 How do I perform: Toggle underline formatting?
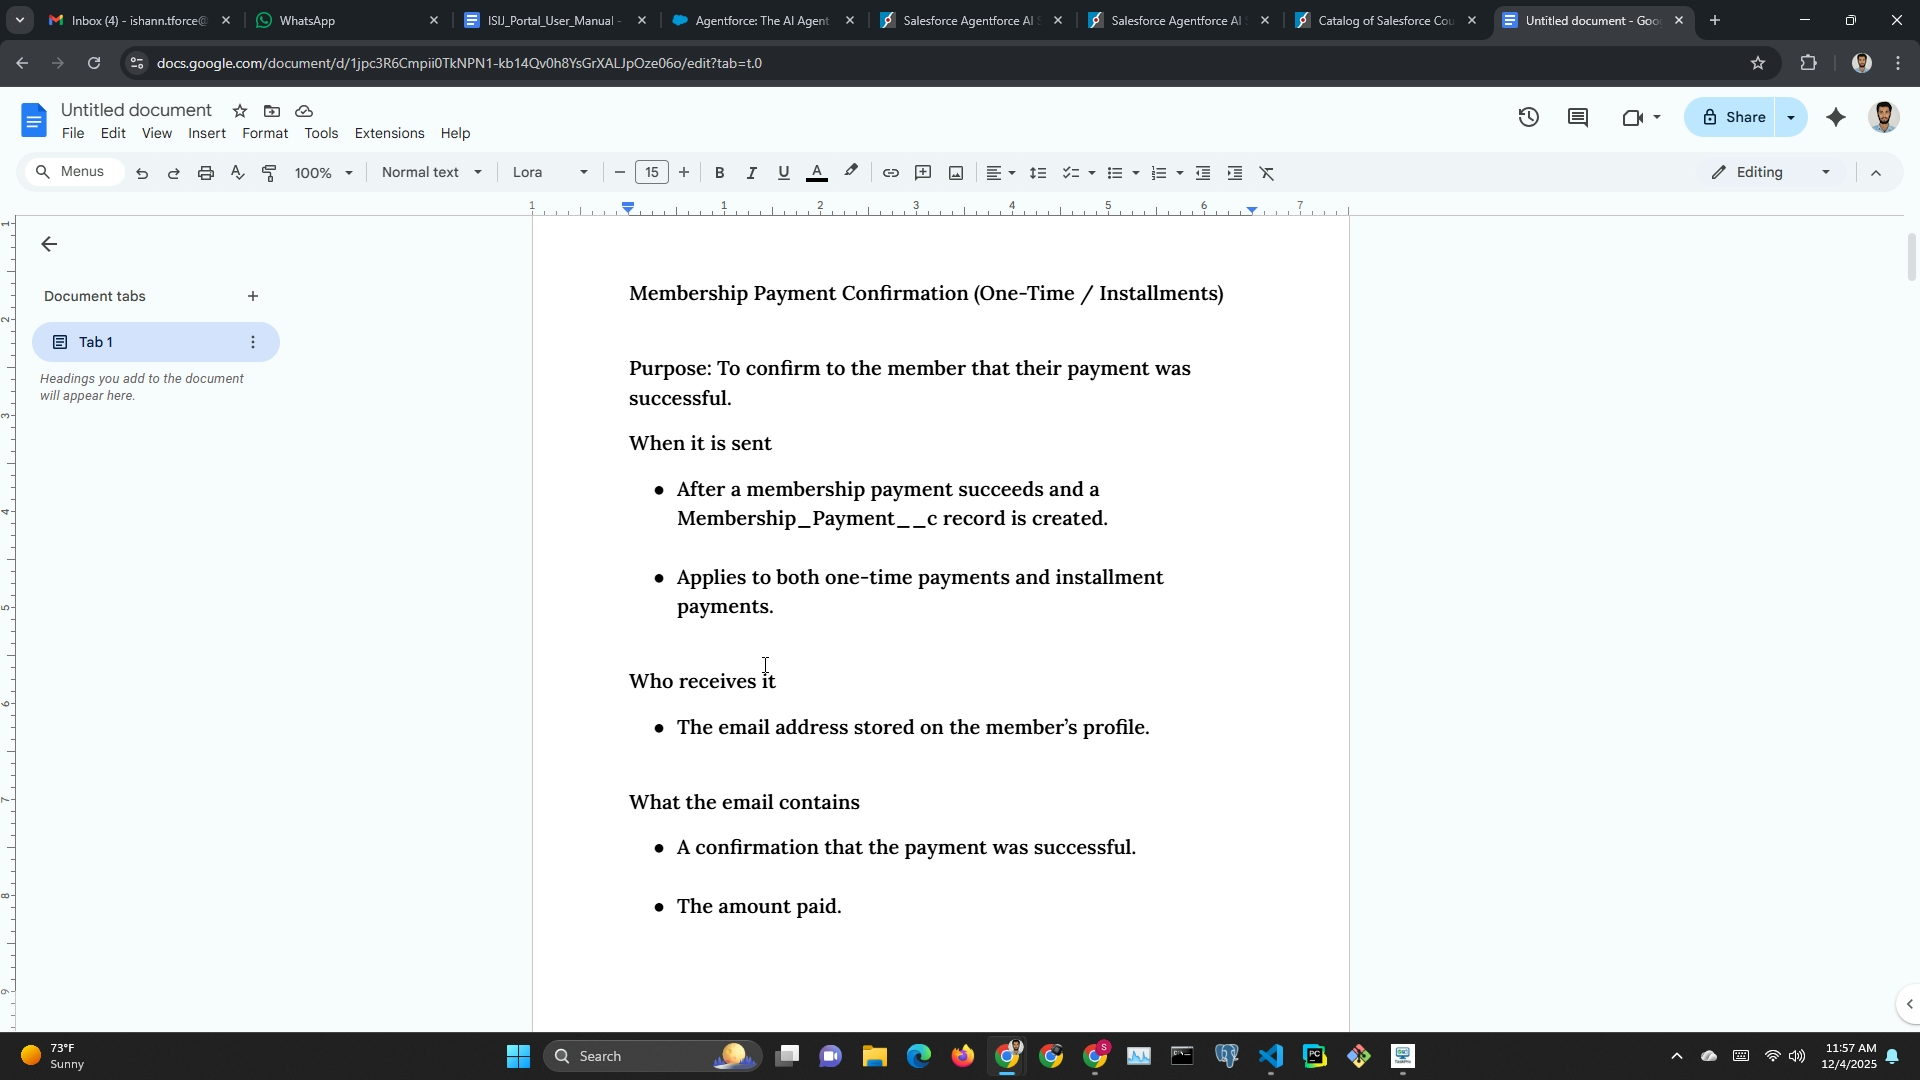(x=784, y=173)
